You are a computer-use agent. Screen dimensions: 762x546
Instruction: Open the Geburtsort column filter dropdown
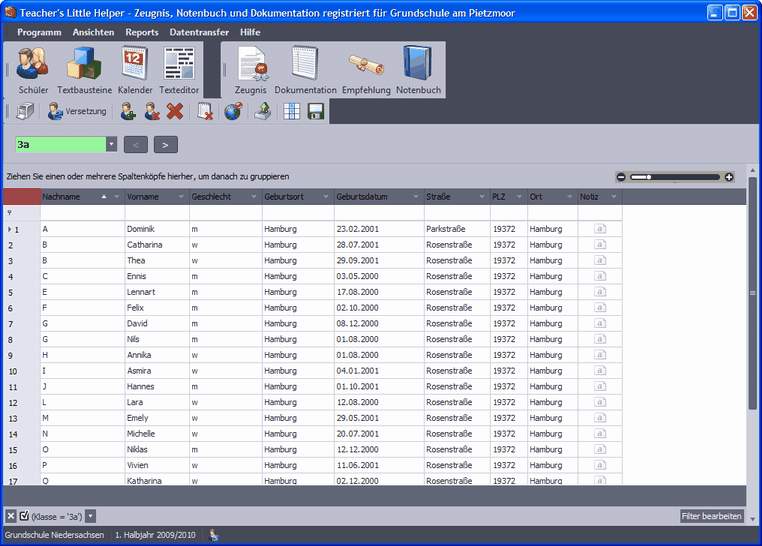[326, 197]
